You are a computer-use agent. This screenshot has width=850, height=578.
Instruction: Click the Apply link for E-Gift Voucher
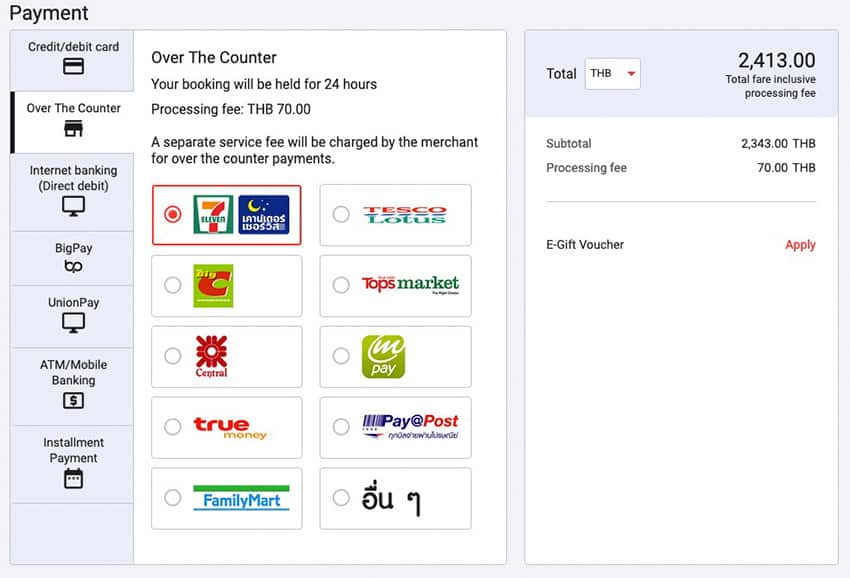[800, 245]
